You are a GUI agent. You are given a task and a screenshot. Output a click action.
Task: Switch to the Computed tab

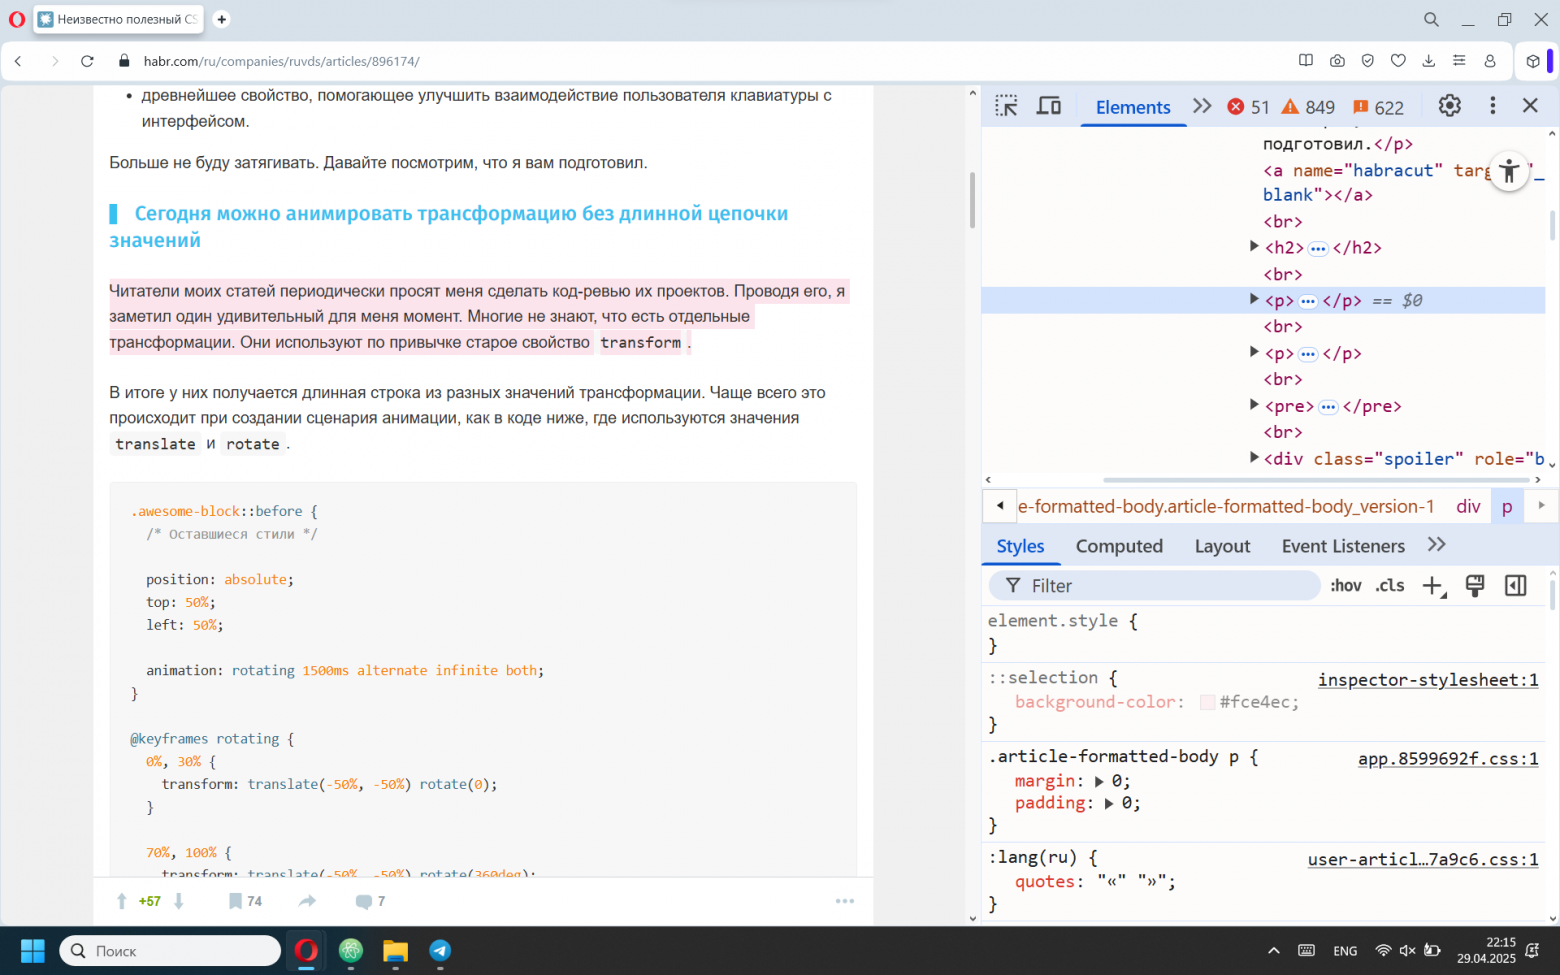pos(1119,546)
